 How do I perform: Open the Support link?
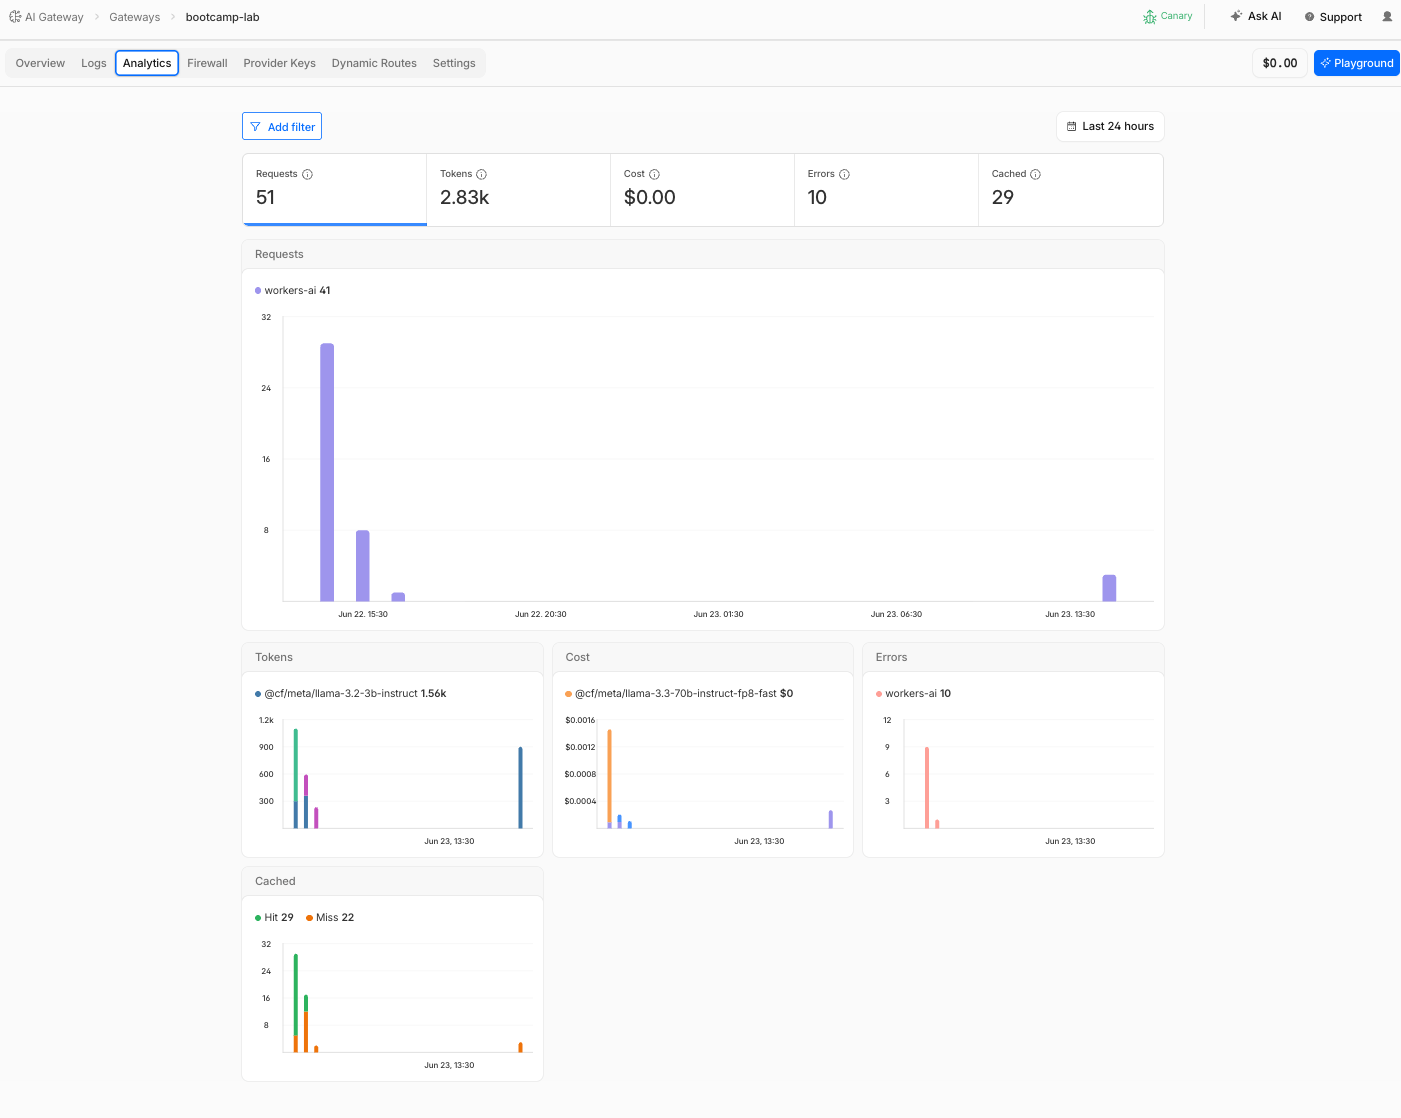point(1333,17)
